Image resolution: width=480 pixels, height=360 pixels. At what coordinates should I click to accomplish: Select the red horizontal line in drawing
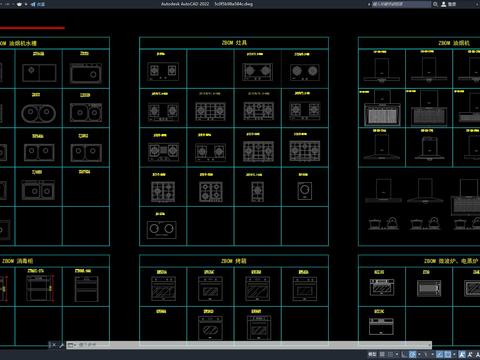(x=32, y=28)
